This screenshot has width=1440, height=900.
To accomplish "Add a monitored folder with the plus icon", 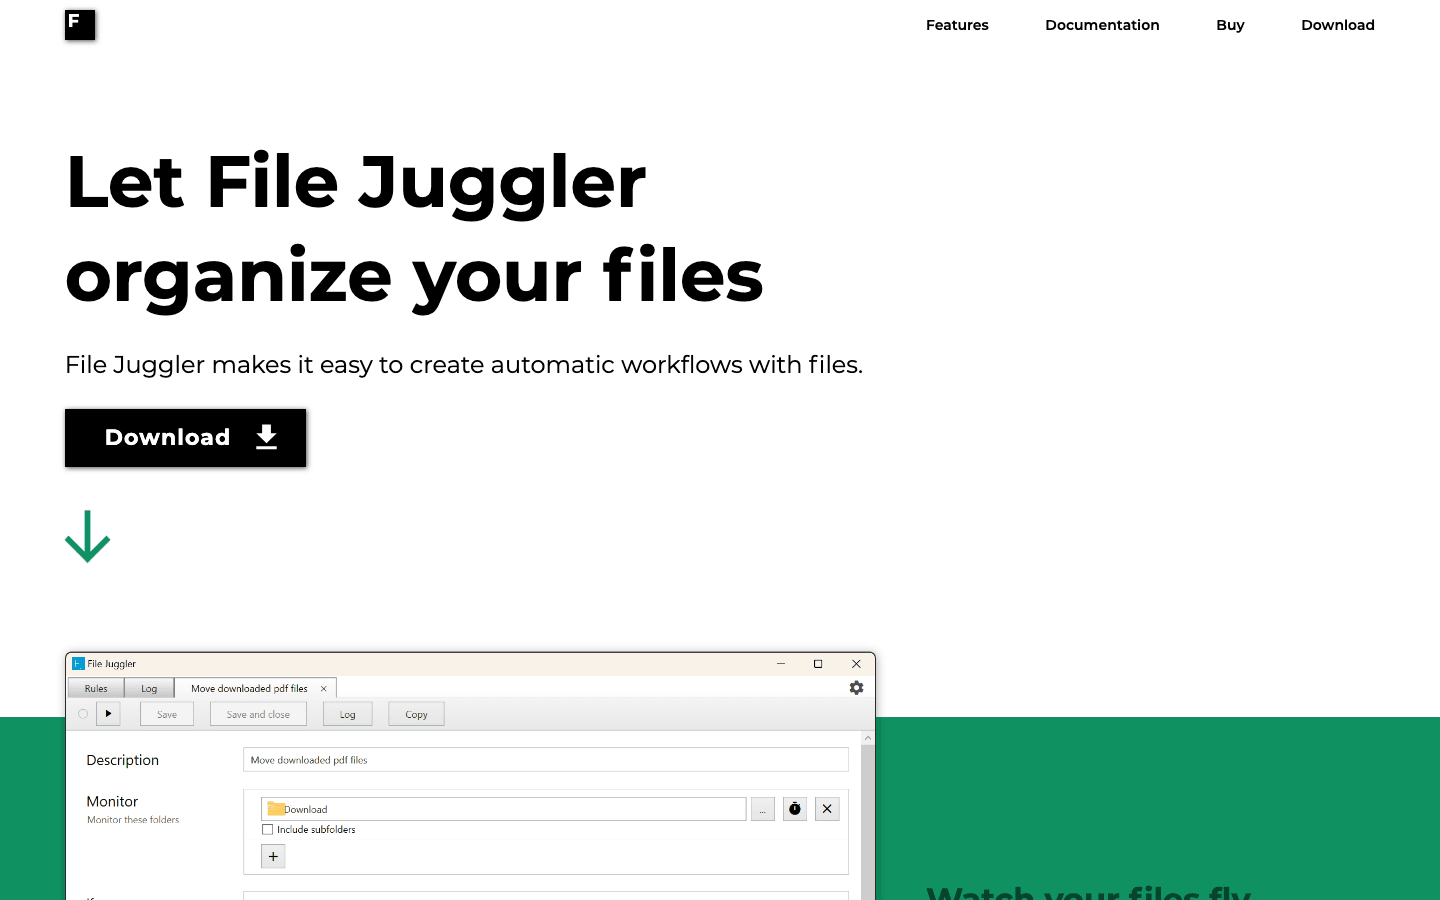I will pos(272,856).
